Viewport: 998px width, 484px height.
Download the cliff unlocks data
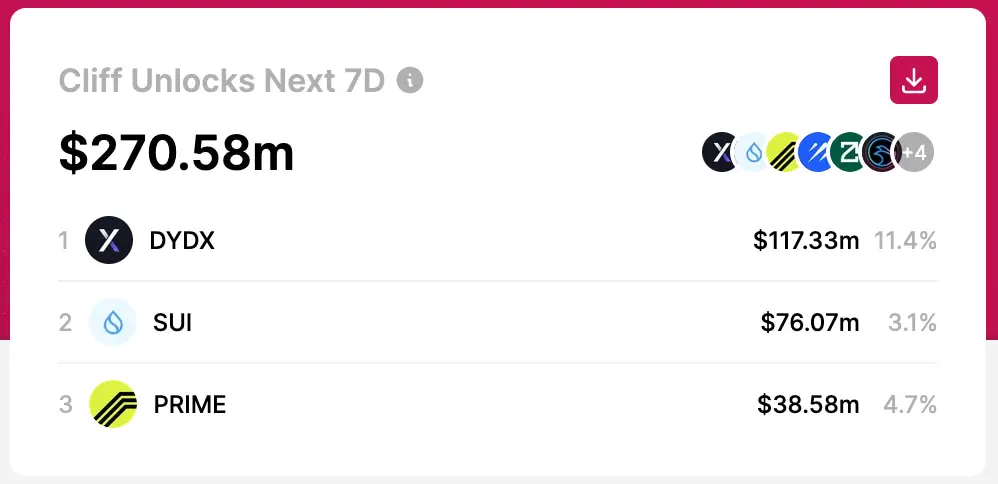[x=913, y=80]
